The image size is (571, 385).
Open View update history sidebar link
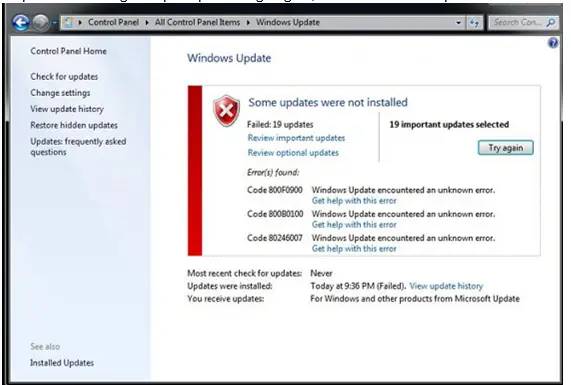pyautogui.click(x=67, y=109)
